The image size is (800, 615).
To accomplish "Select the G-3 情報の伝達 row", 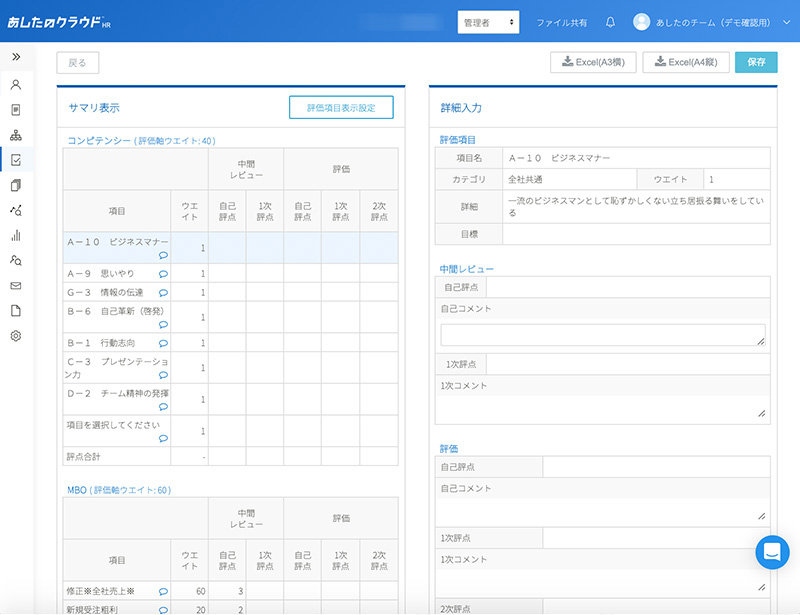I will (231, 292).
